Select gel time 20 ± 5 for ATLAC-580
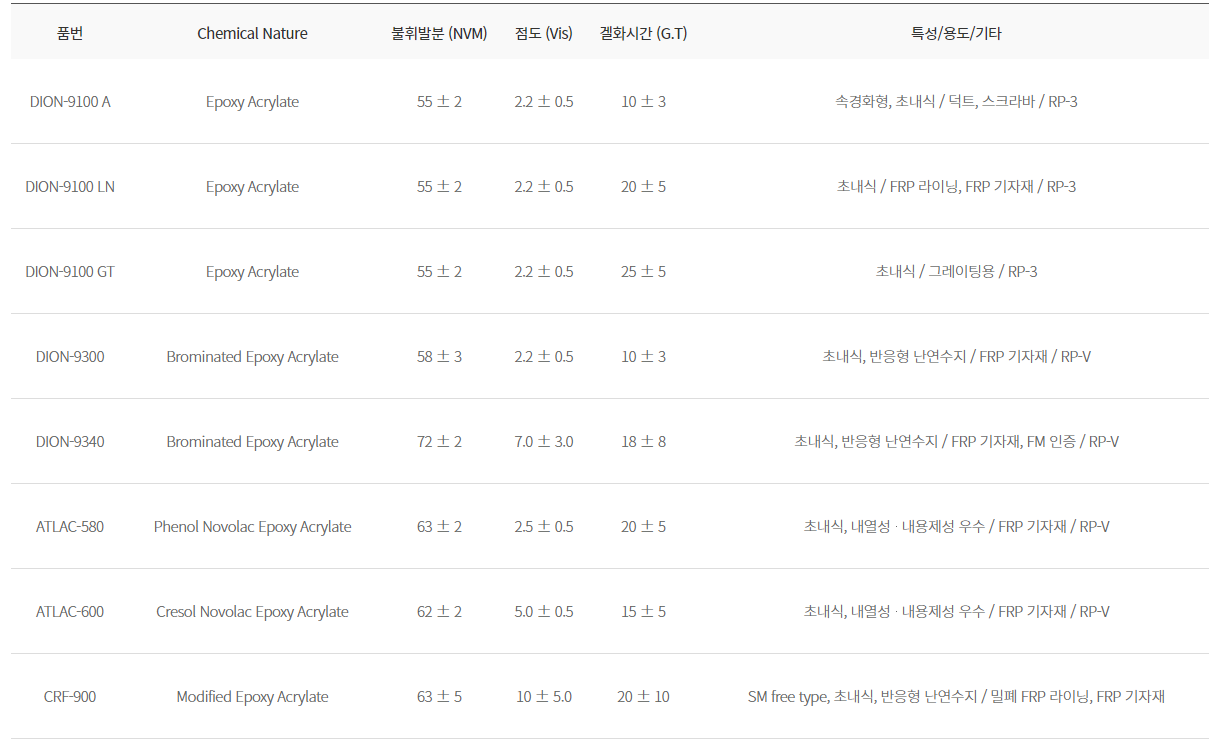The image size is (1209, 749). point(643,527)
